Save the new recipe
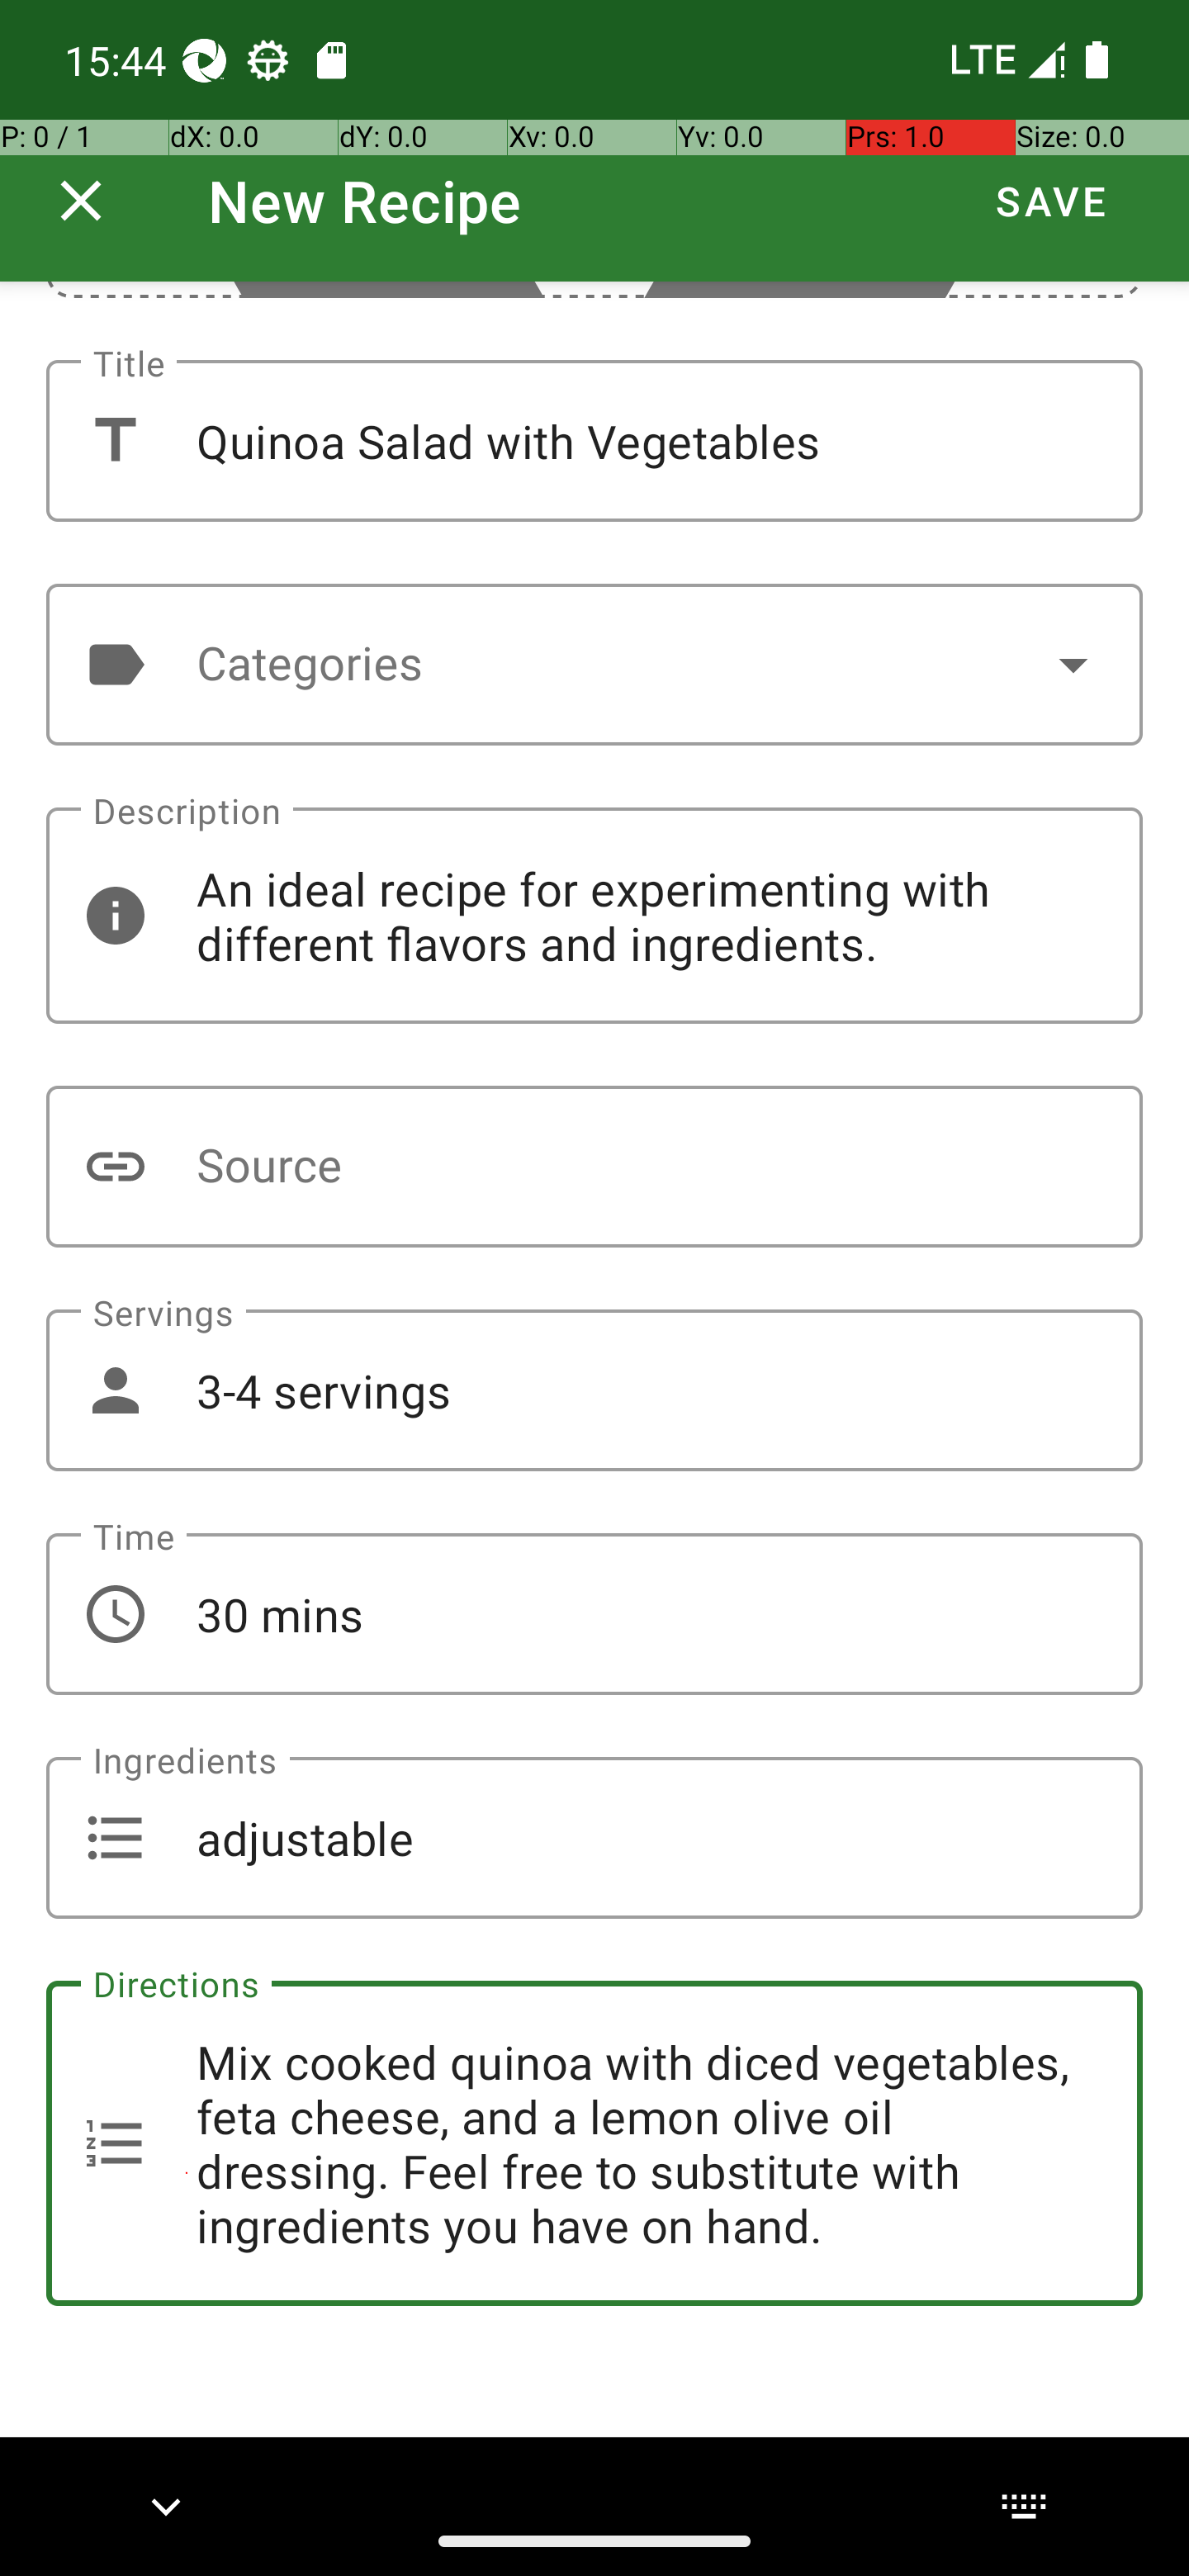The height and width of the screenshot is (2576, 1189). (x=1051, y=201)
